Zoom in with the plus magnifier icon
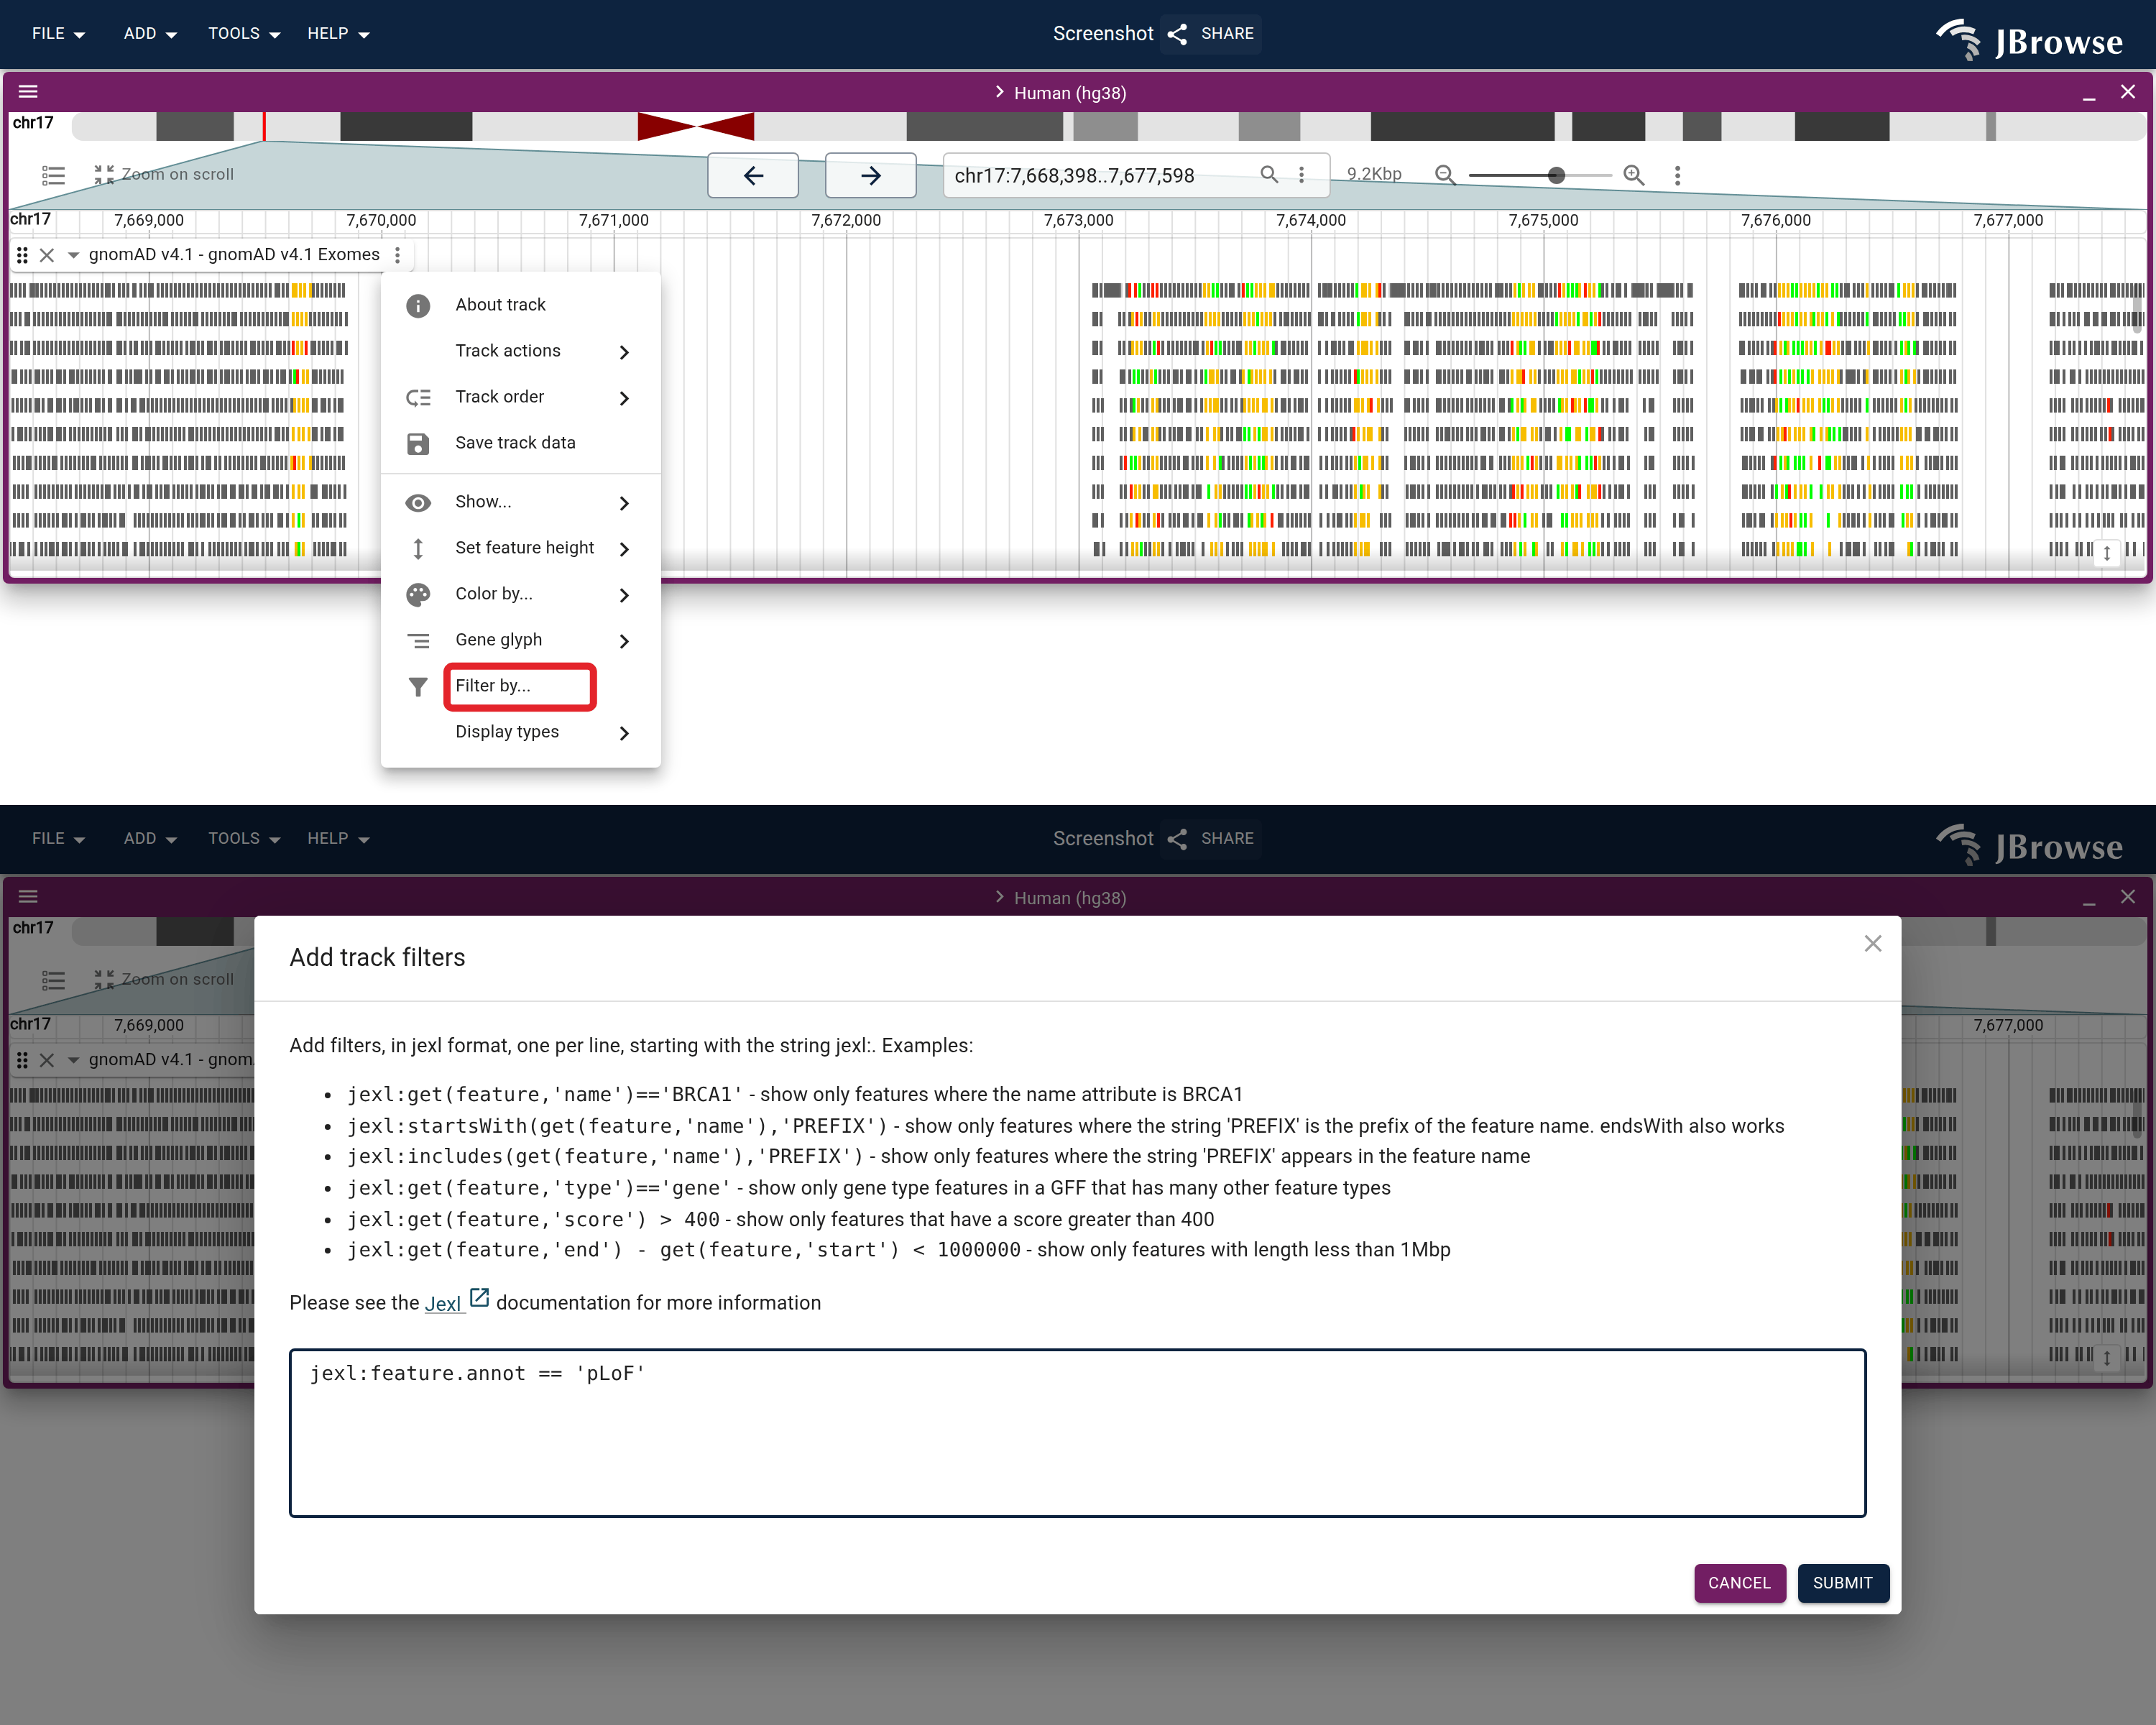 tap(1634, 175)
